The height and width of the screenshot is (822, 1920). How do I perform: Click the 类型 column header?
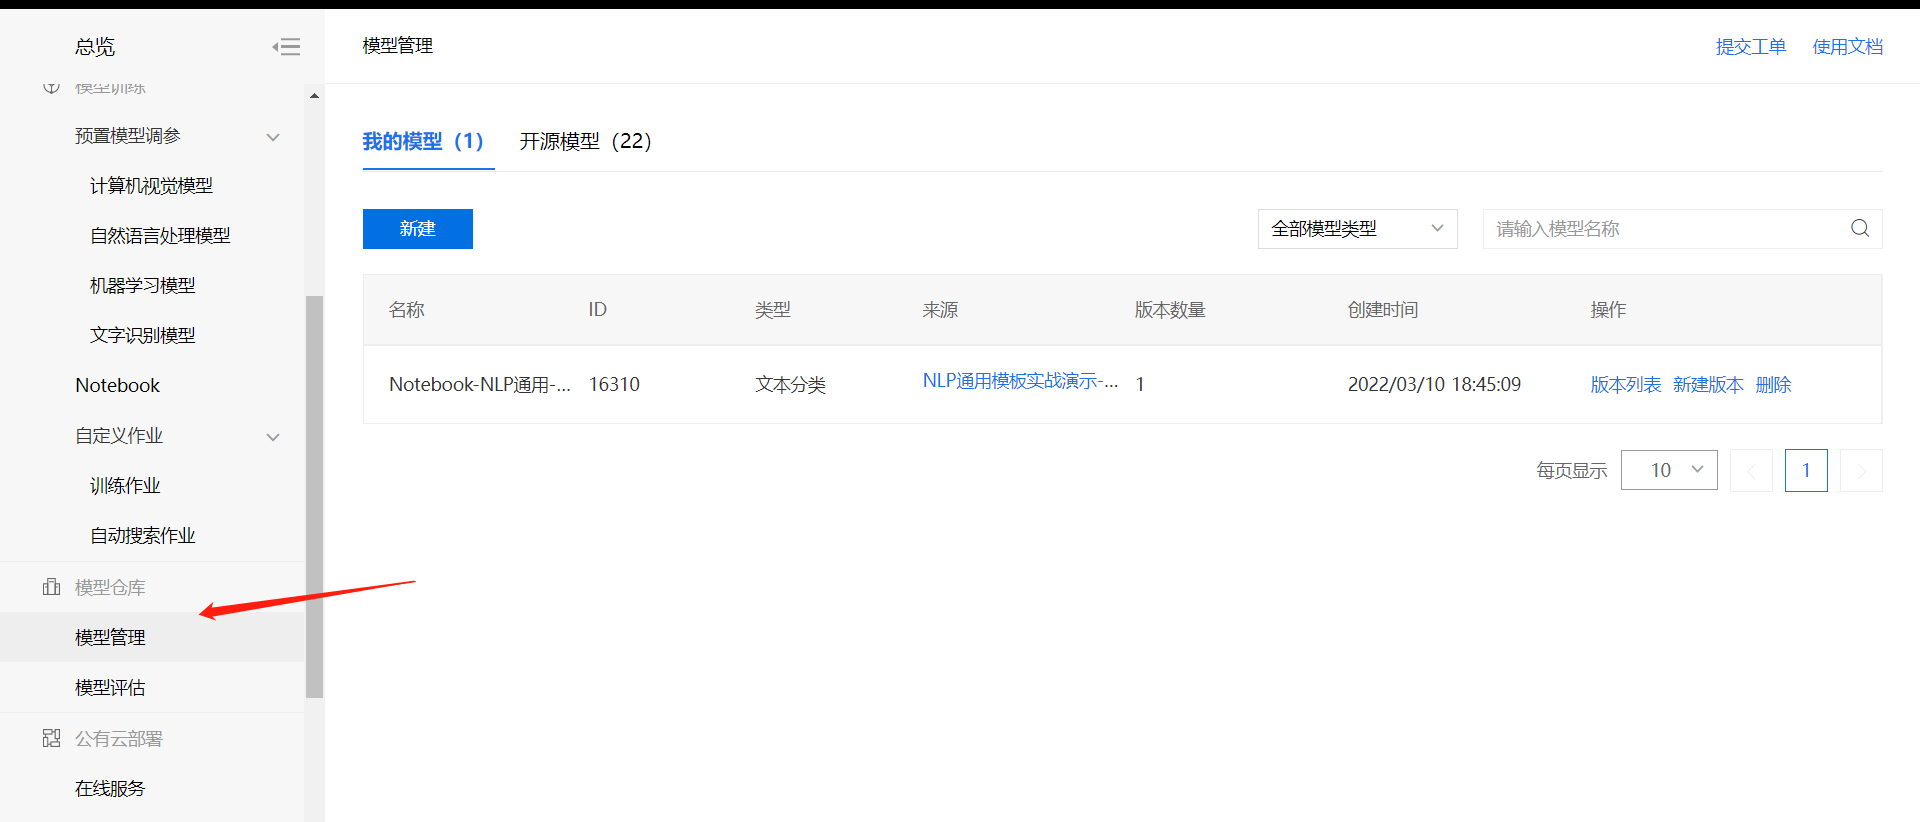click(773, 310)
